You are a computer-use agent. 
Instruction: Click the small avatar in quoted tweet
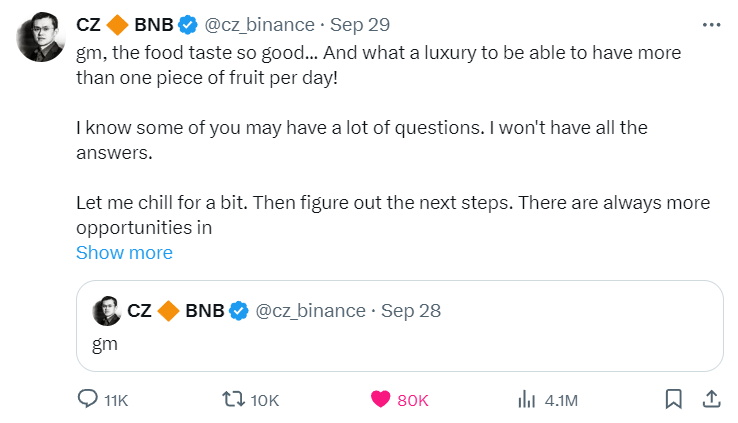pyautogui.click(x=107, y=311)
